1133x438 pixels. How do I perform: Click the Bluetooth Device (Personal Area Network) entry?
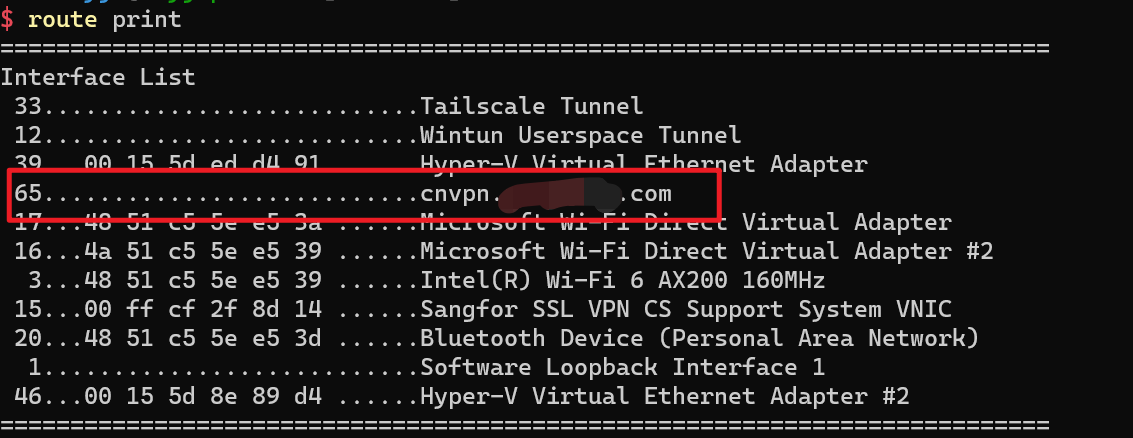click(x=699, y=338)
